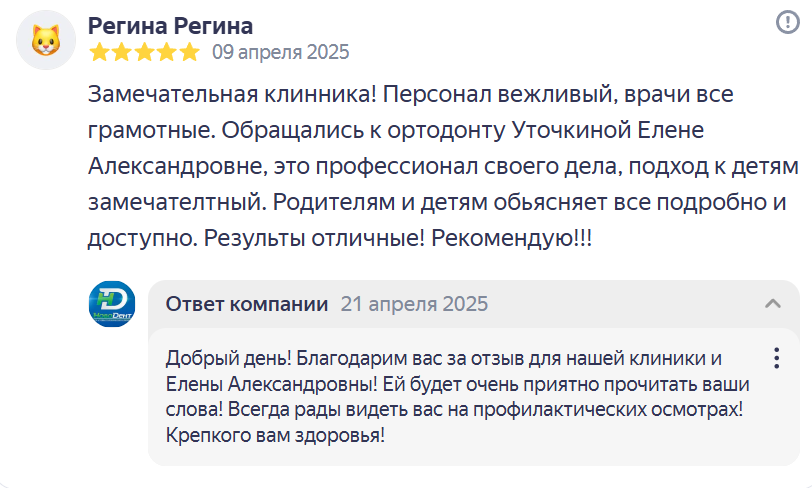This screenshot has height=488, width=812.
Task: Click the second rating star
Action: 121,51
